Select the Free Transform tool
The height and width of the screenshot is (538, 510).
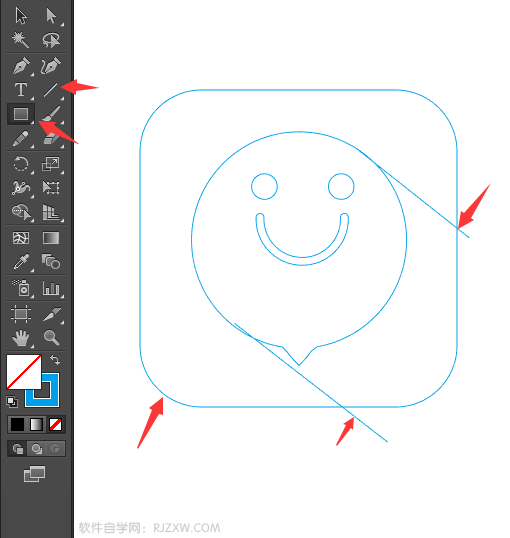(x=51, y=188)
